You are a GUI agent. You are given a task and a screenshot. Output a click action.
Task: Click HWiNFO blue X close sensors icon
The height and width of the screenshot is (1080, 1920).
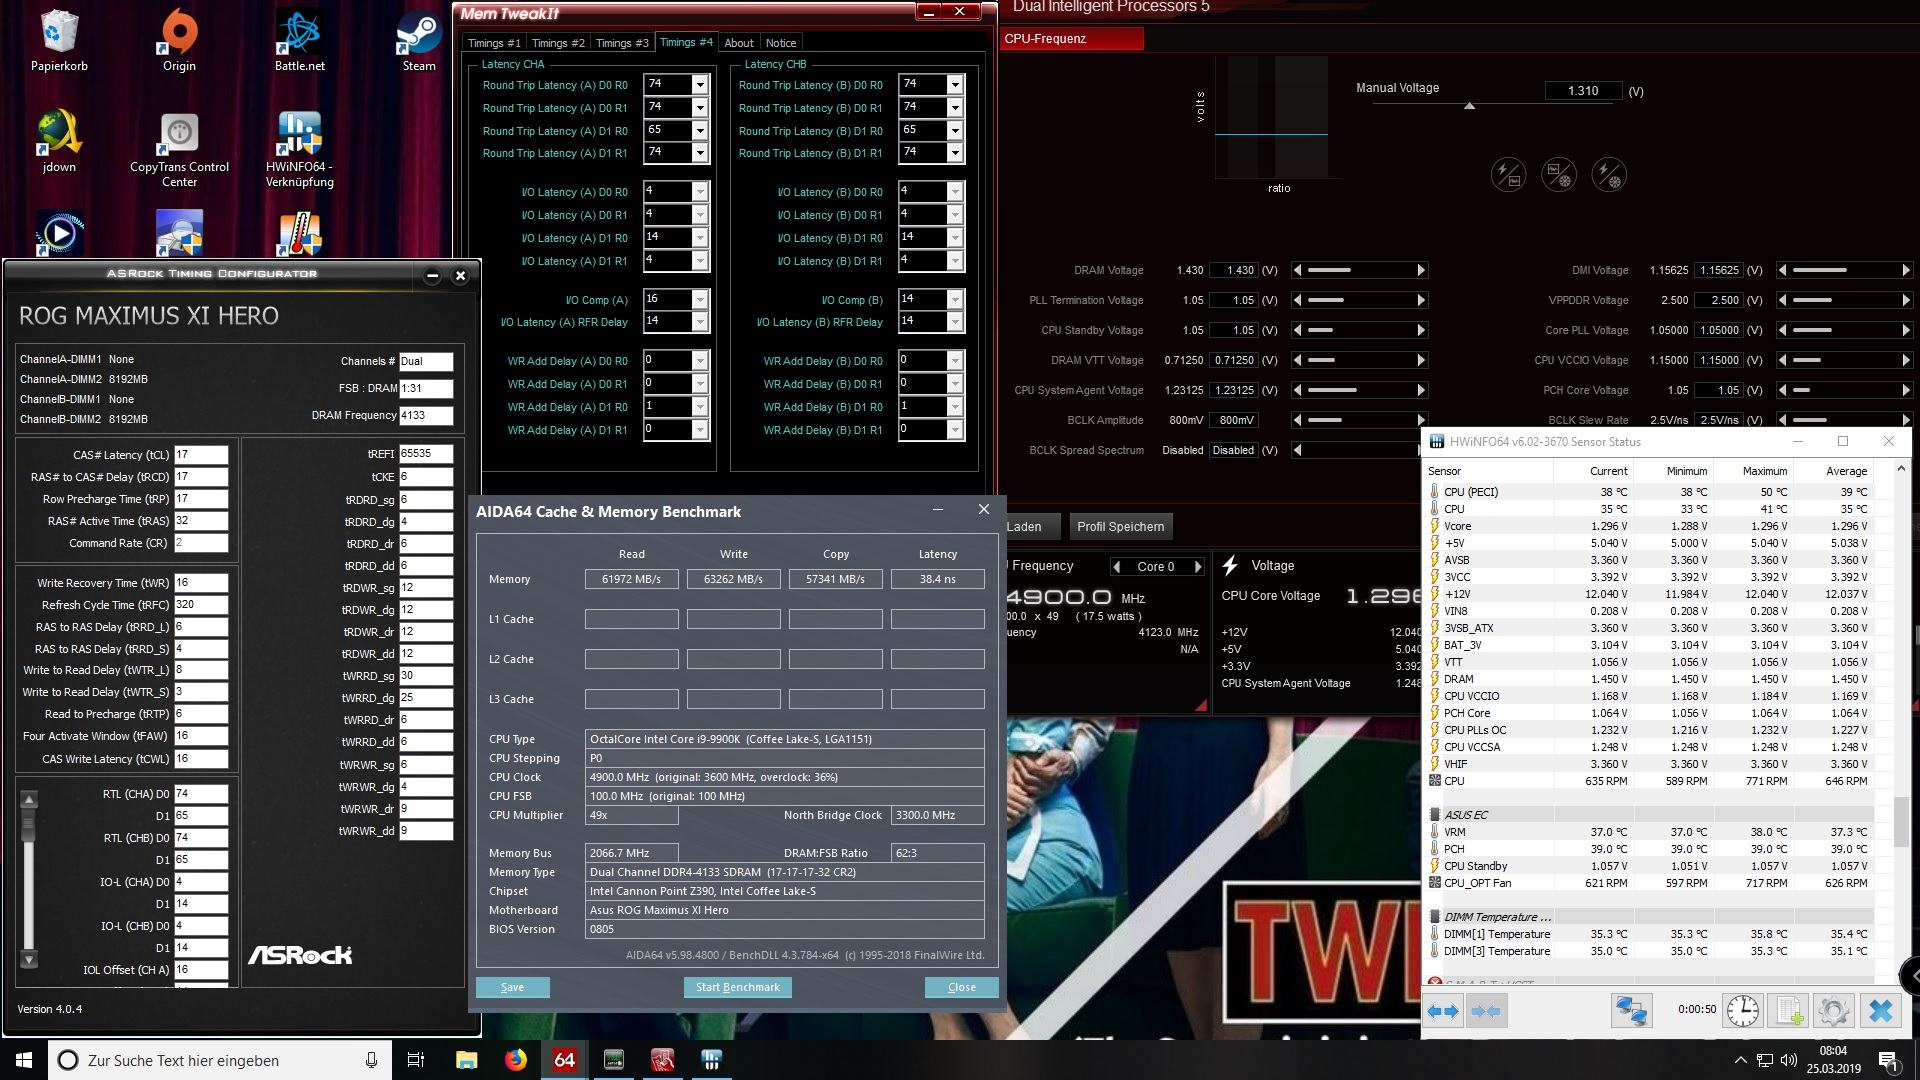click(1880, 1011)
